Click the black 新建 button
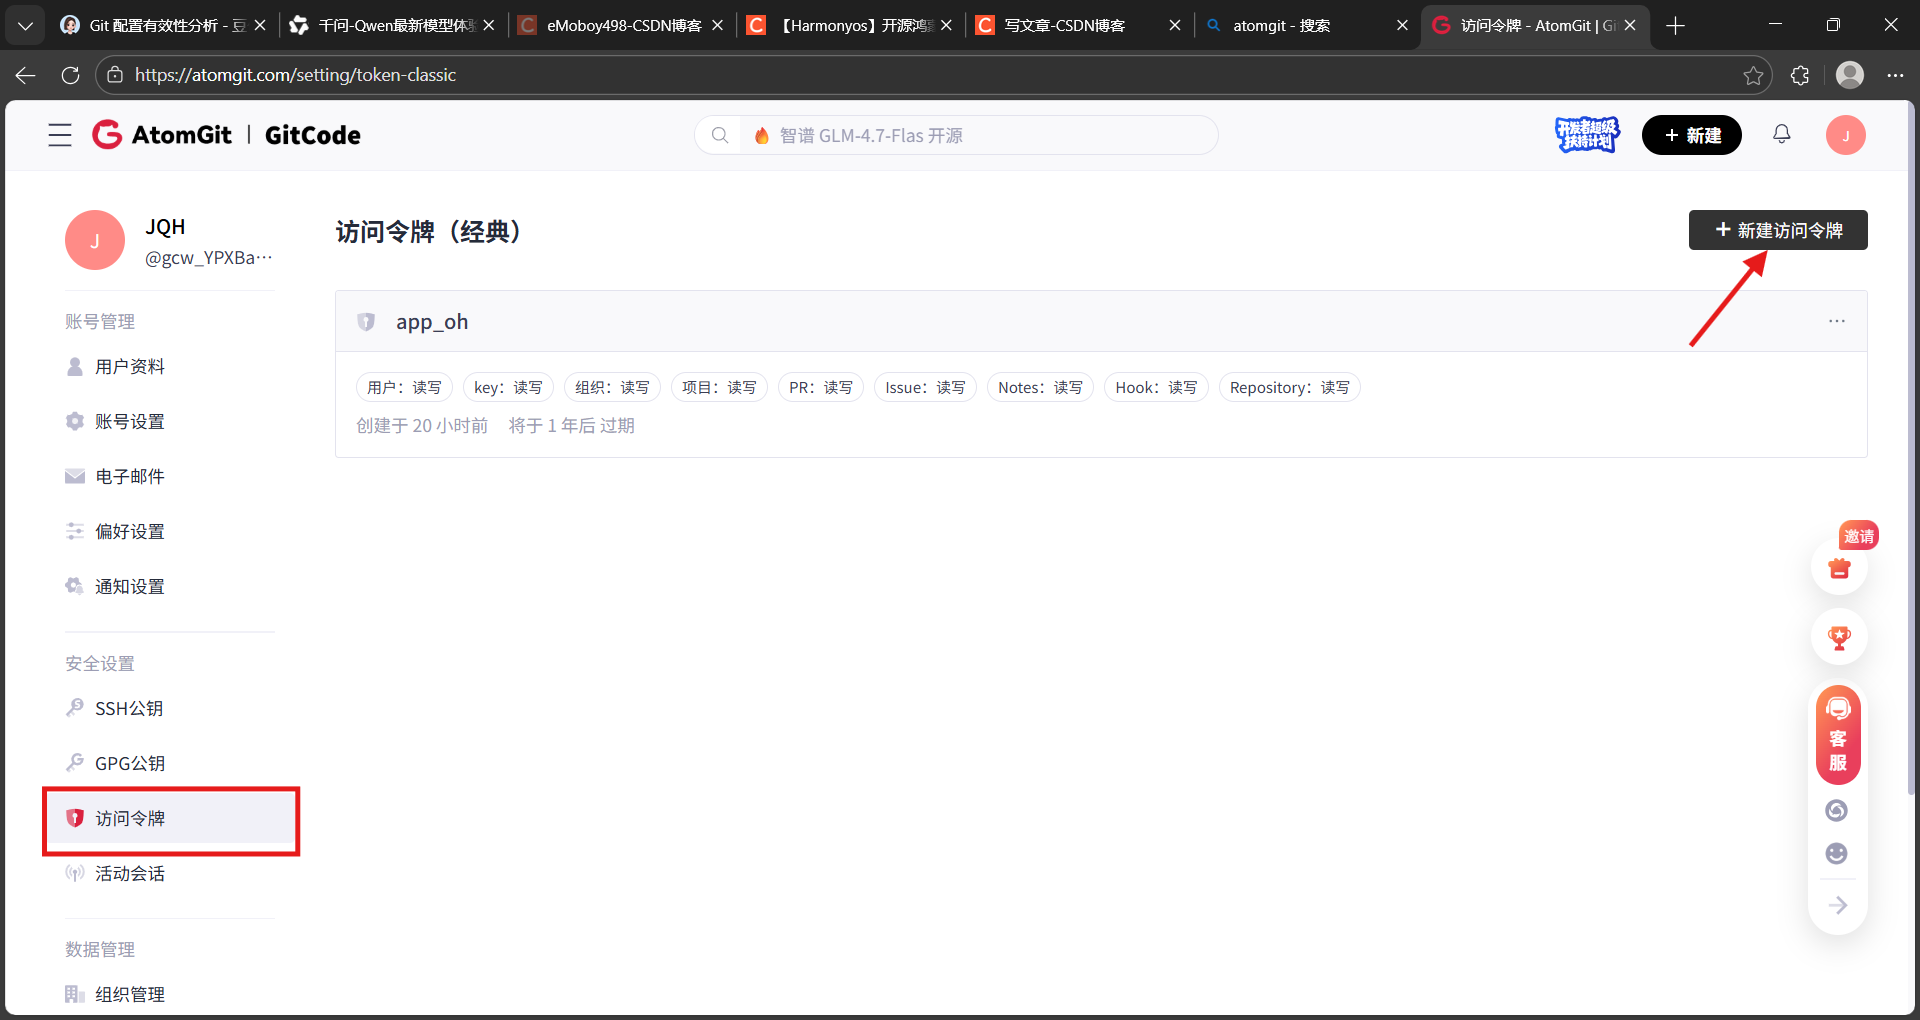Viewport: 1920px width, 1020px height. click(1692, 135)
